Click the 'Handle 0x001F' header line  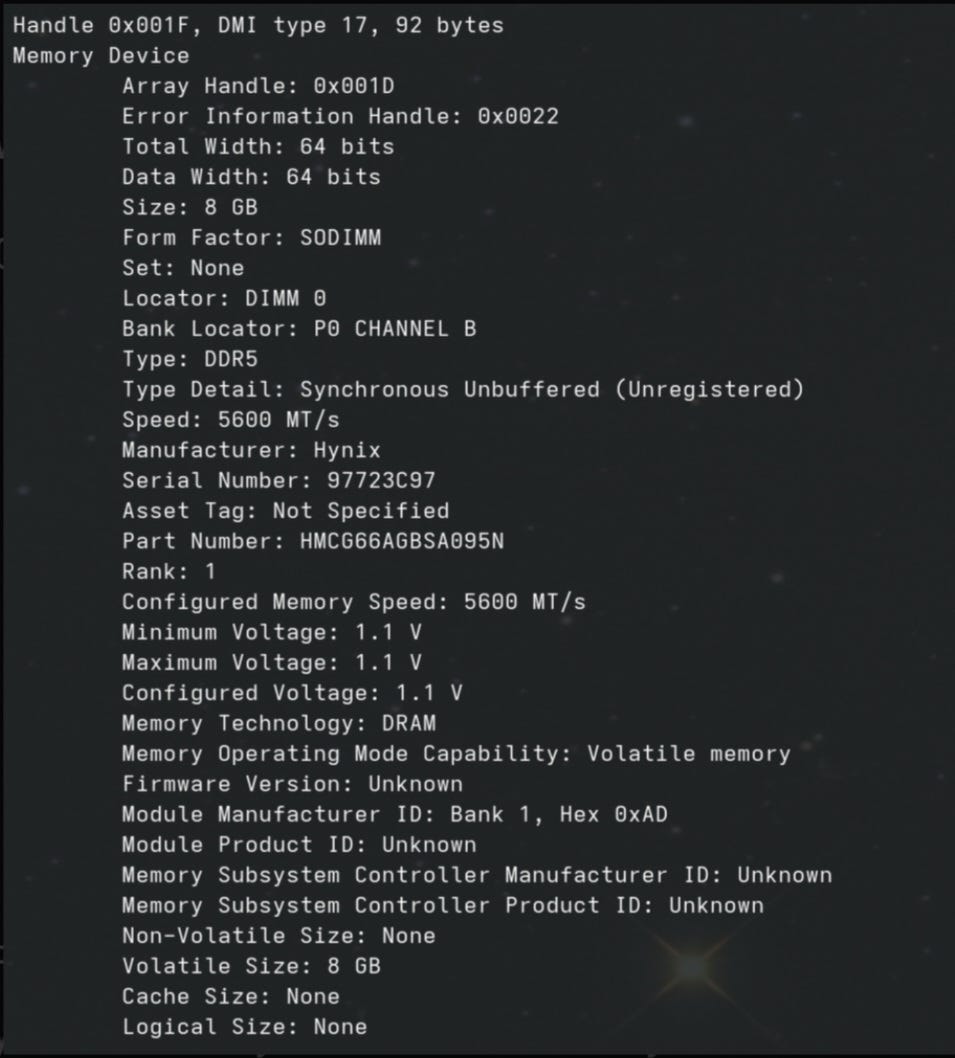257,25
